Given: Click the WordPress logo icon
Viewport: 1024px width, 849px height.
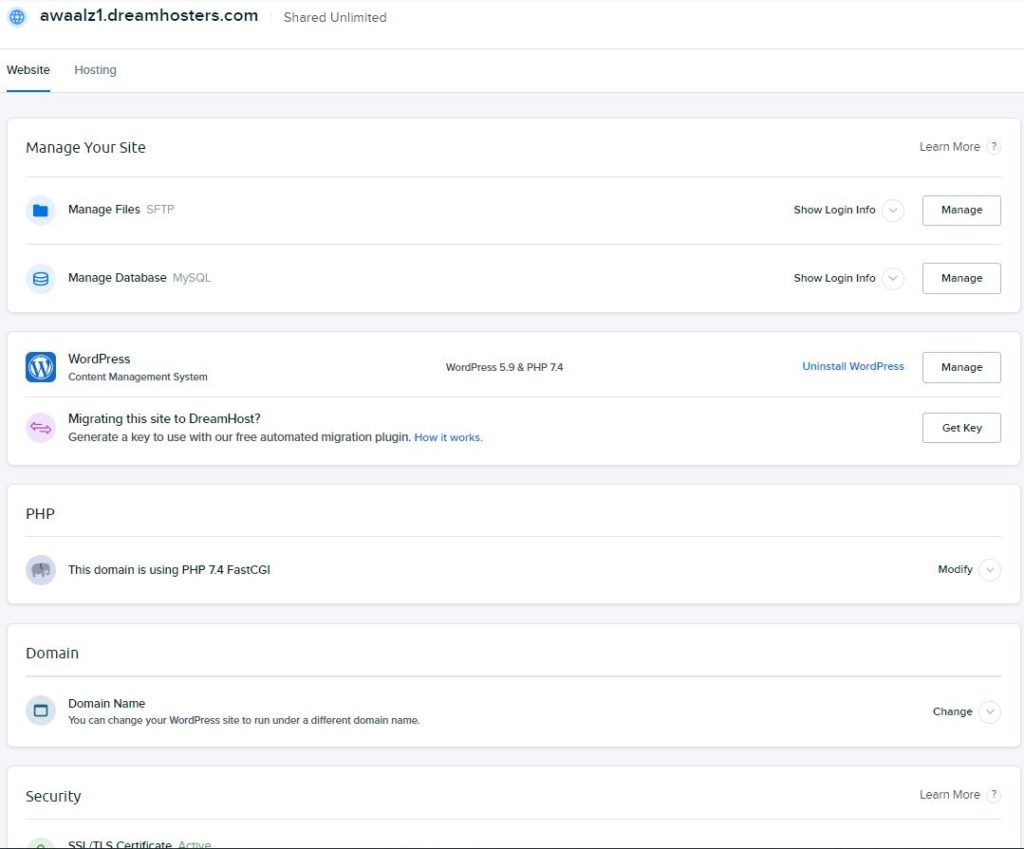Looking at the screenshot, I should (40, 367).
